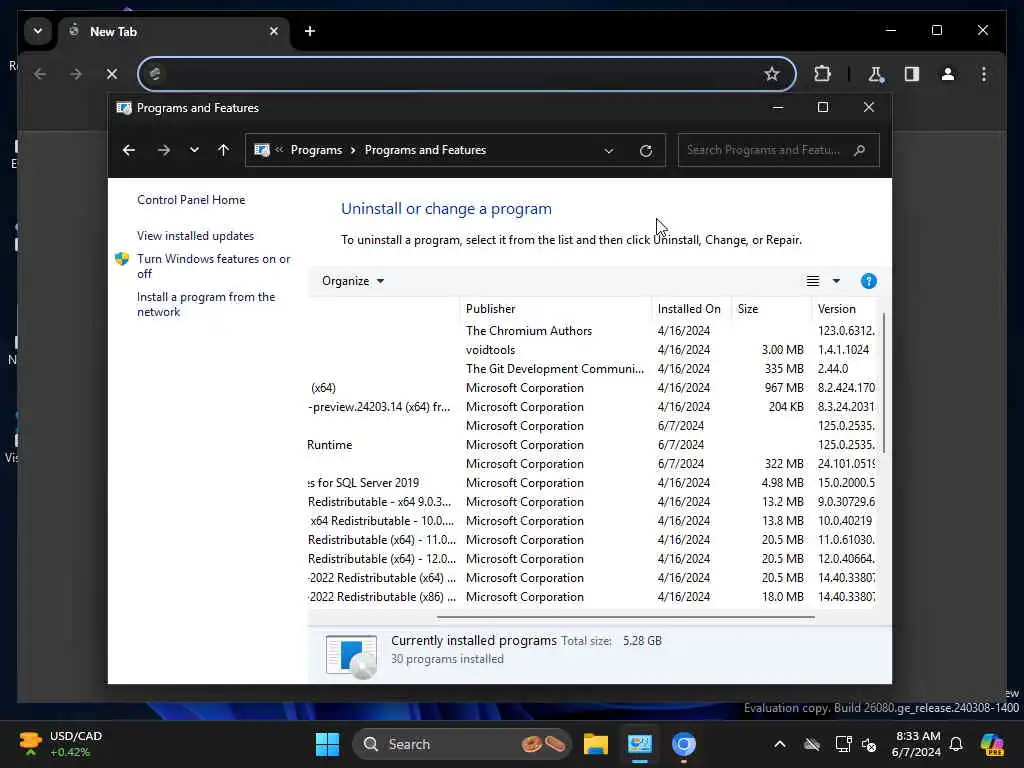Open the USD/CAD widget on taskbar
1024x768 pixels.
(x=61, y=744)
